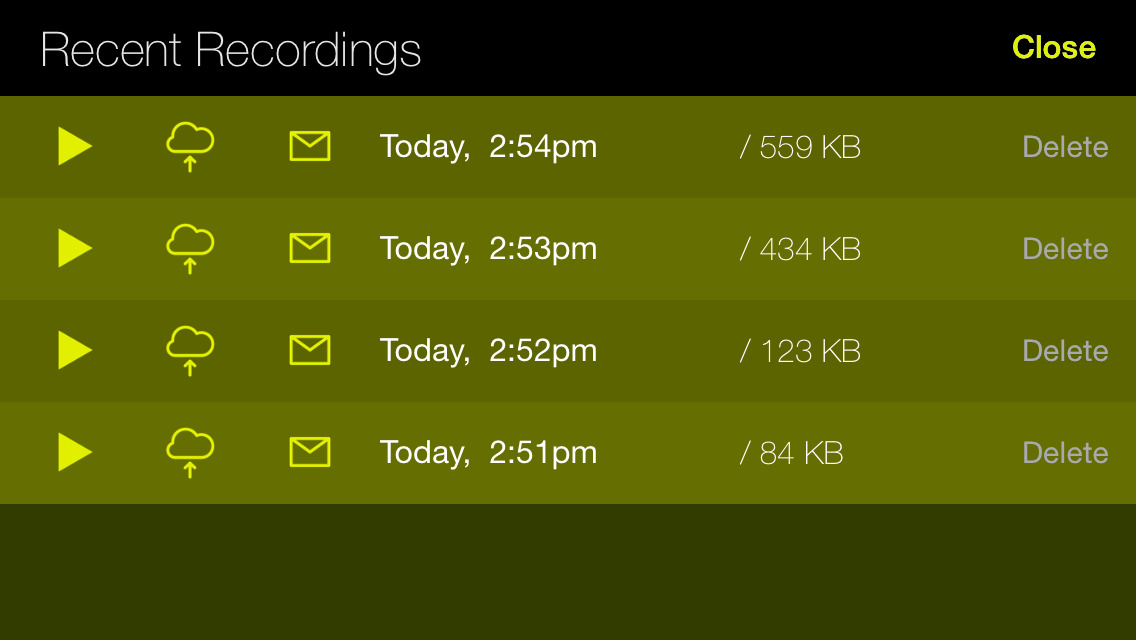1136x640 pixels.
Task: Email the 2:54pm recording
Action: pyautogui.click(x=310, y=146)
